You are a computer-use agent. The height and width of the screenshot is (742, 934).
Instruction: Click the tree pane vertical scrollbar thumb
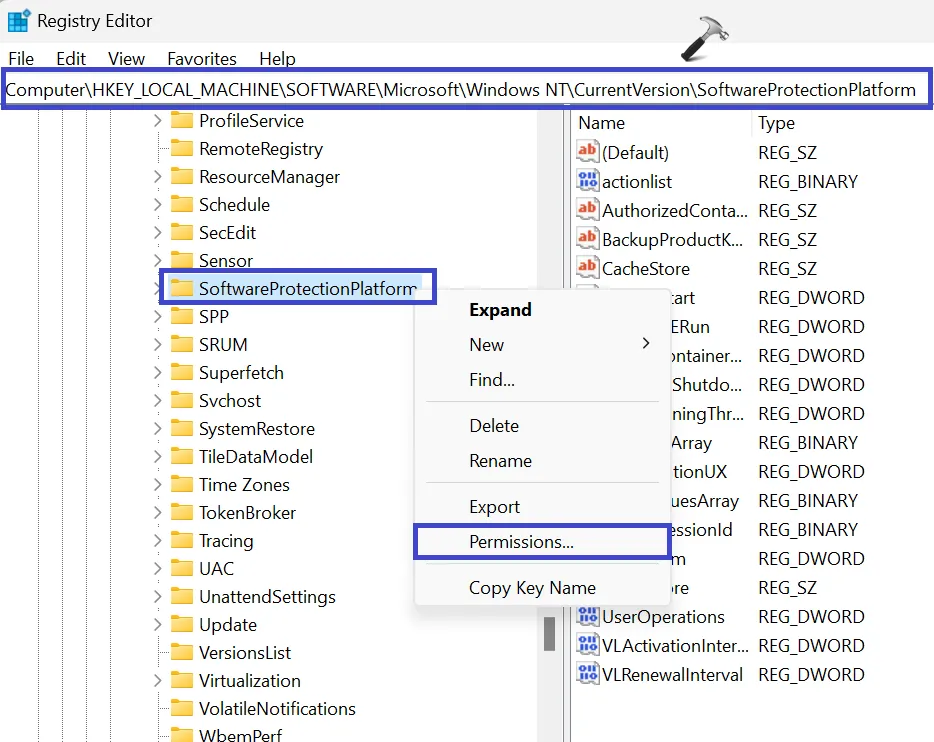[x=549, y=633]
